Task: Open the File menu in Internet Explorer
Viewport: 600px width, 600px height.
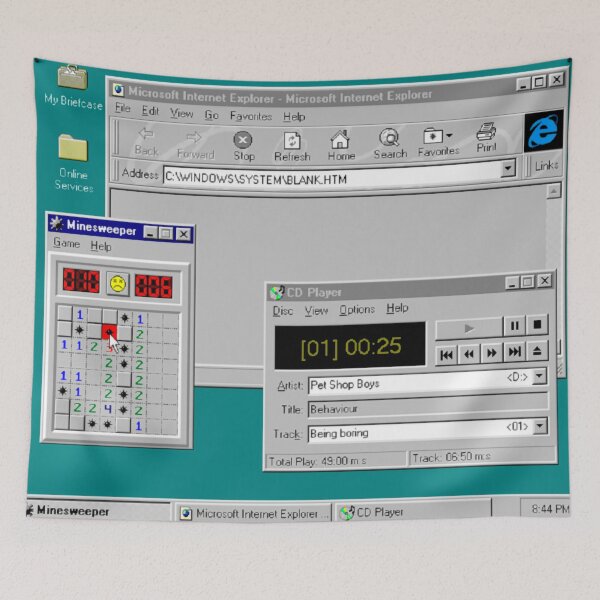Action: pyautogui.click(x=122, y=108)
